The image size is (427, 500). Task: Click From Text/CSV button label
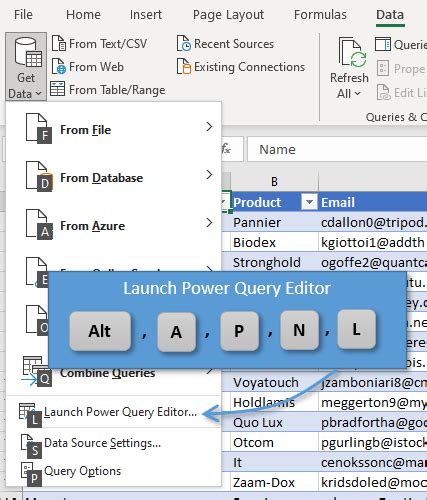tap(108, 44)
